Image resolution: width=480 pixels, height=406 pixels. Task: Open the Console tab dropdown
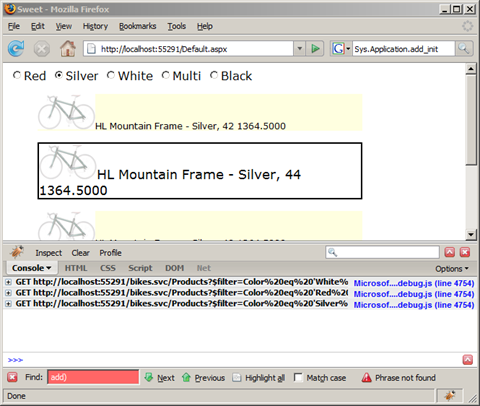32,268
